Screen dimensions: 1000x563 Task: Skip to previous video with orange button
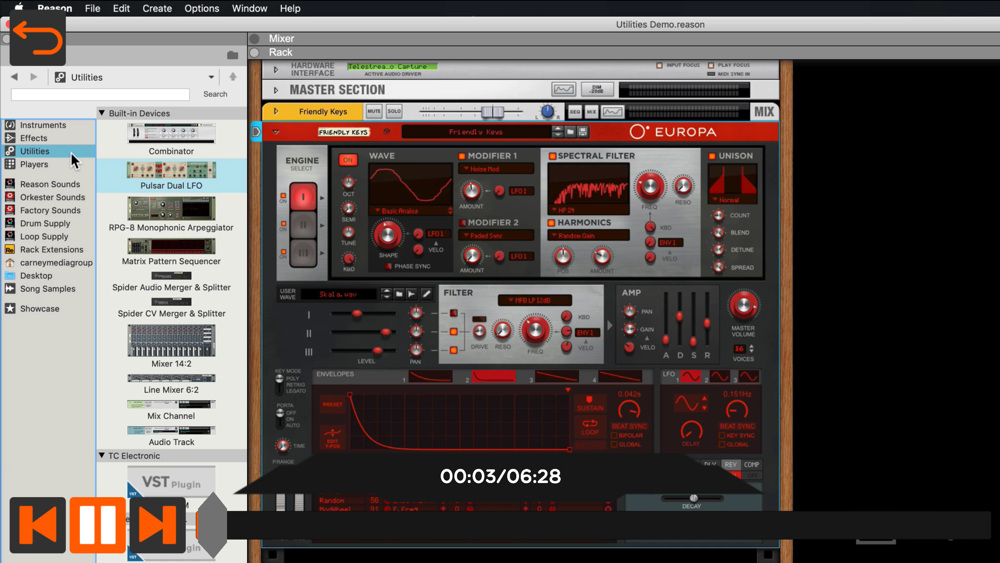tap(38, 525)
